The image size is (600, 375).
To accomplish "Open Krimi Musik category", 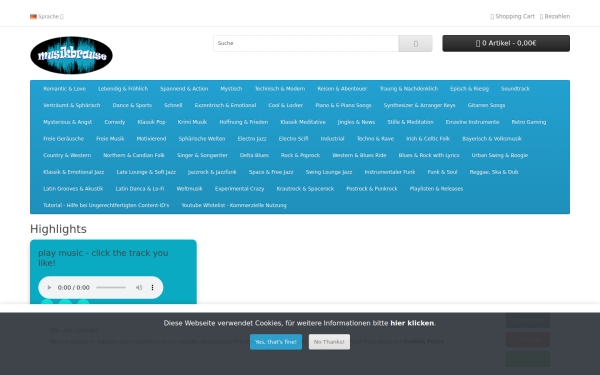I will click(x=192, y=122).
